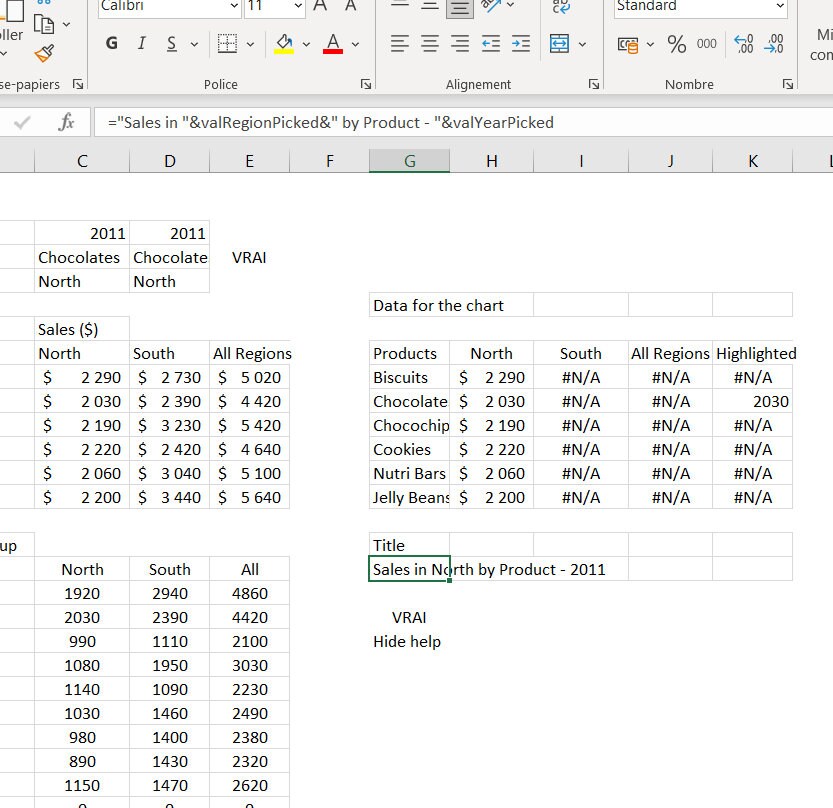
Task: Open the Police group dialog launcher
Action: pos(364,83)
